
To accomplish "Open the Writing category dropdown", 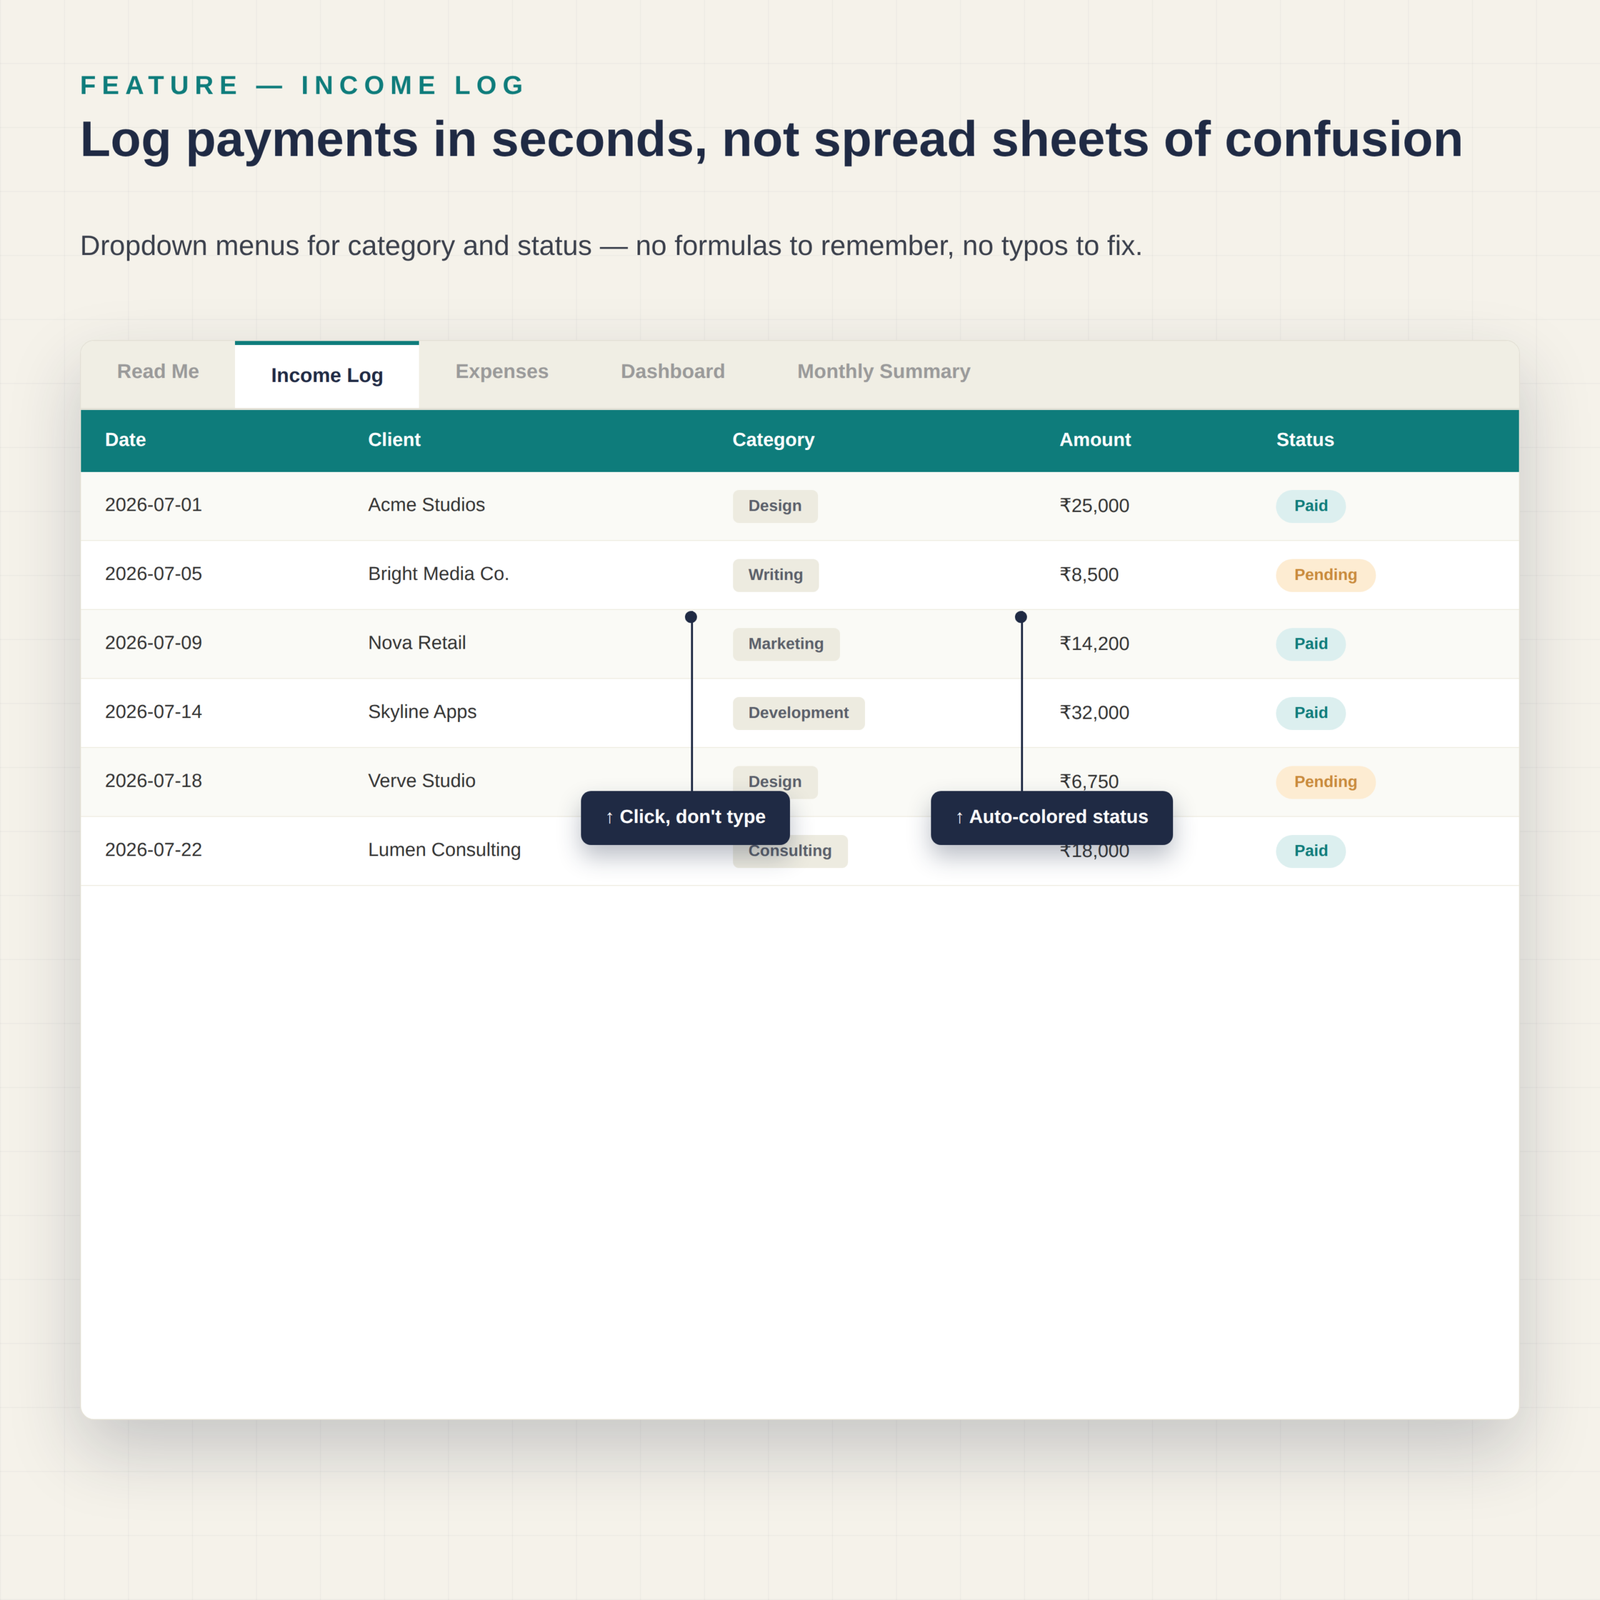I will click(x=776, y=575).
